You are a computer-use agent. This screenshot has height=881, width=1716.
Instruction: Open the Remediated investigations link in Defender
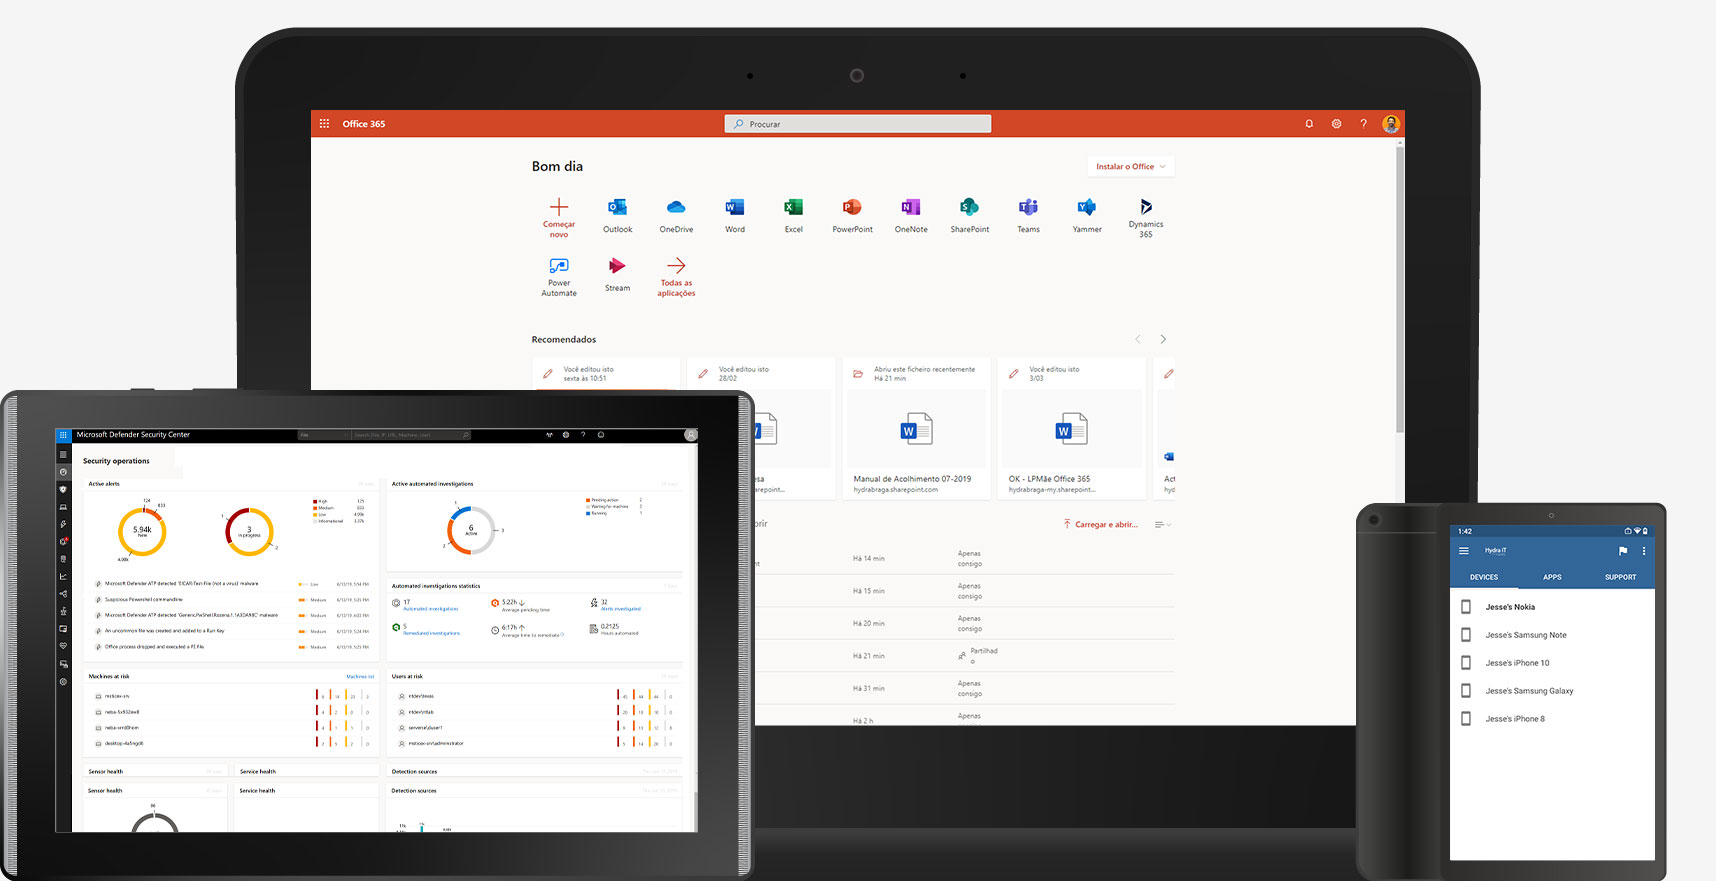pos(431,633)
